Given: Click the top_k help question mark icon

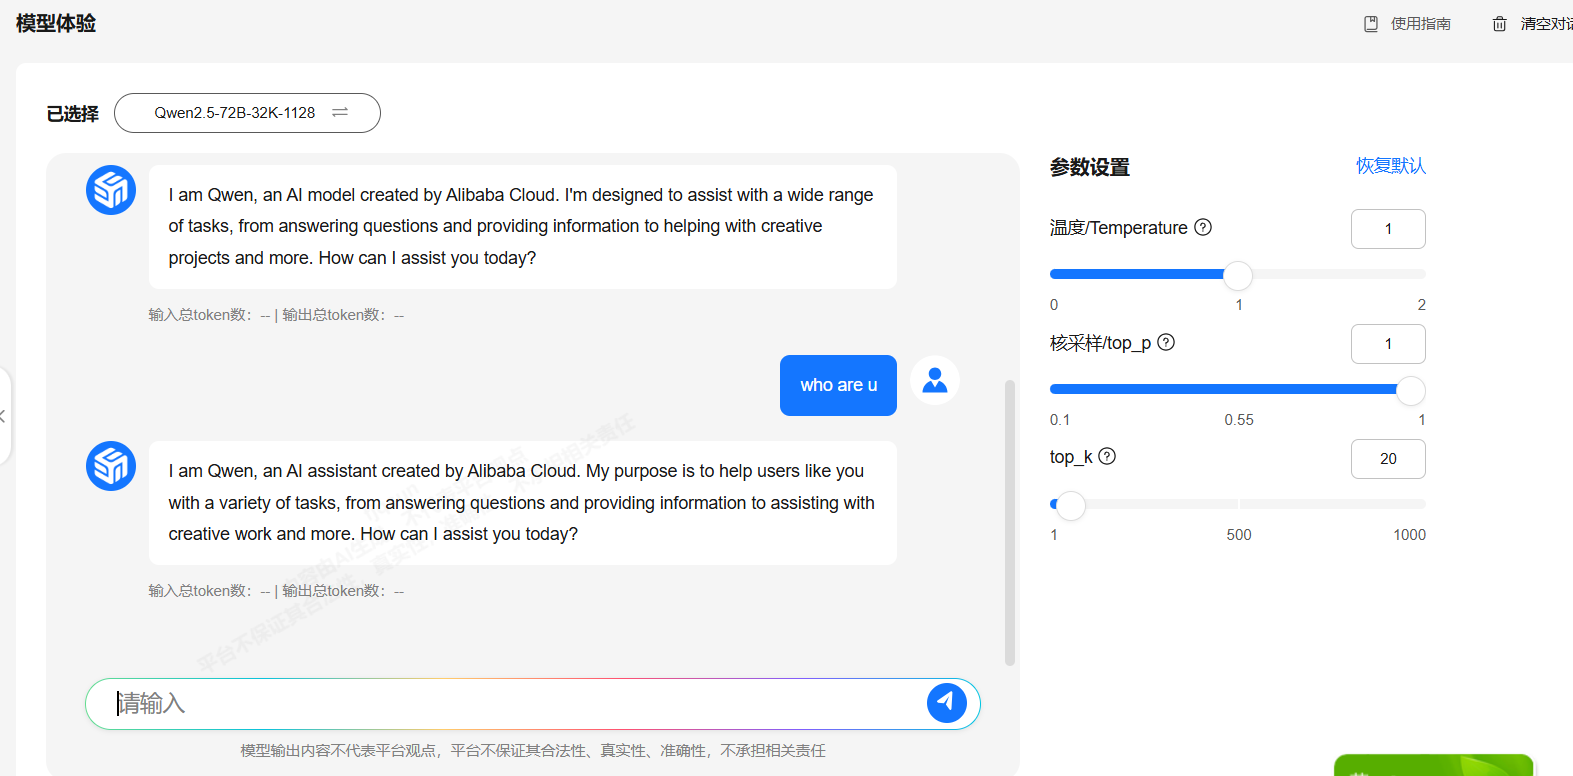Looking at the screenshot, I should coord(1107,456).
